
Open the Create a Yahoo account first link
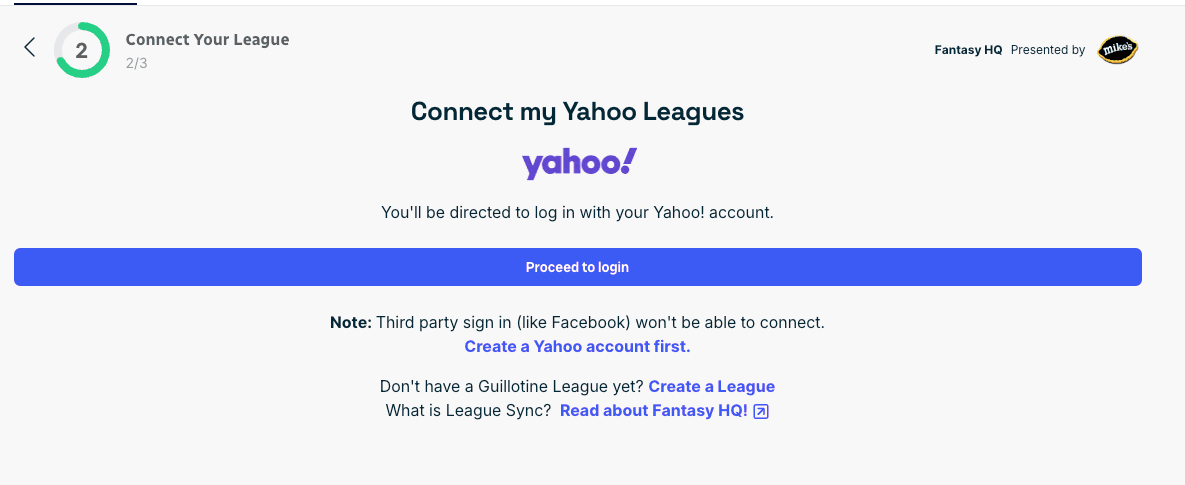click(577, 347)
